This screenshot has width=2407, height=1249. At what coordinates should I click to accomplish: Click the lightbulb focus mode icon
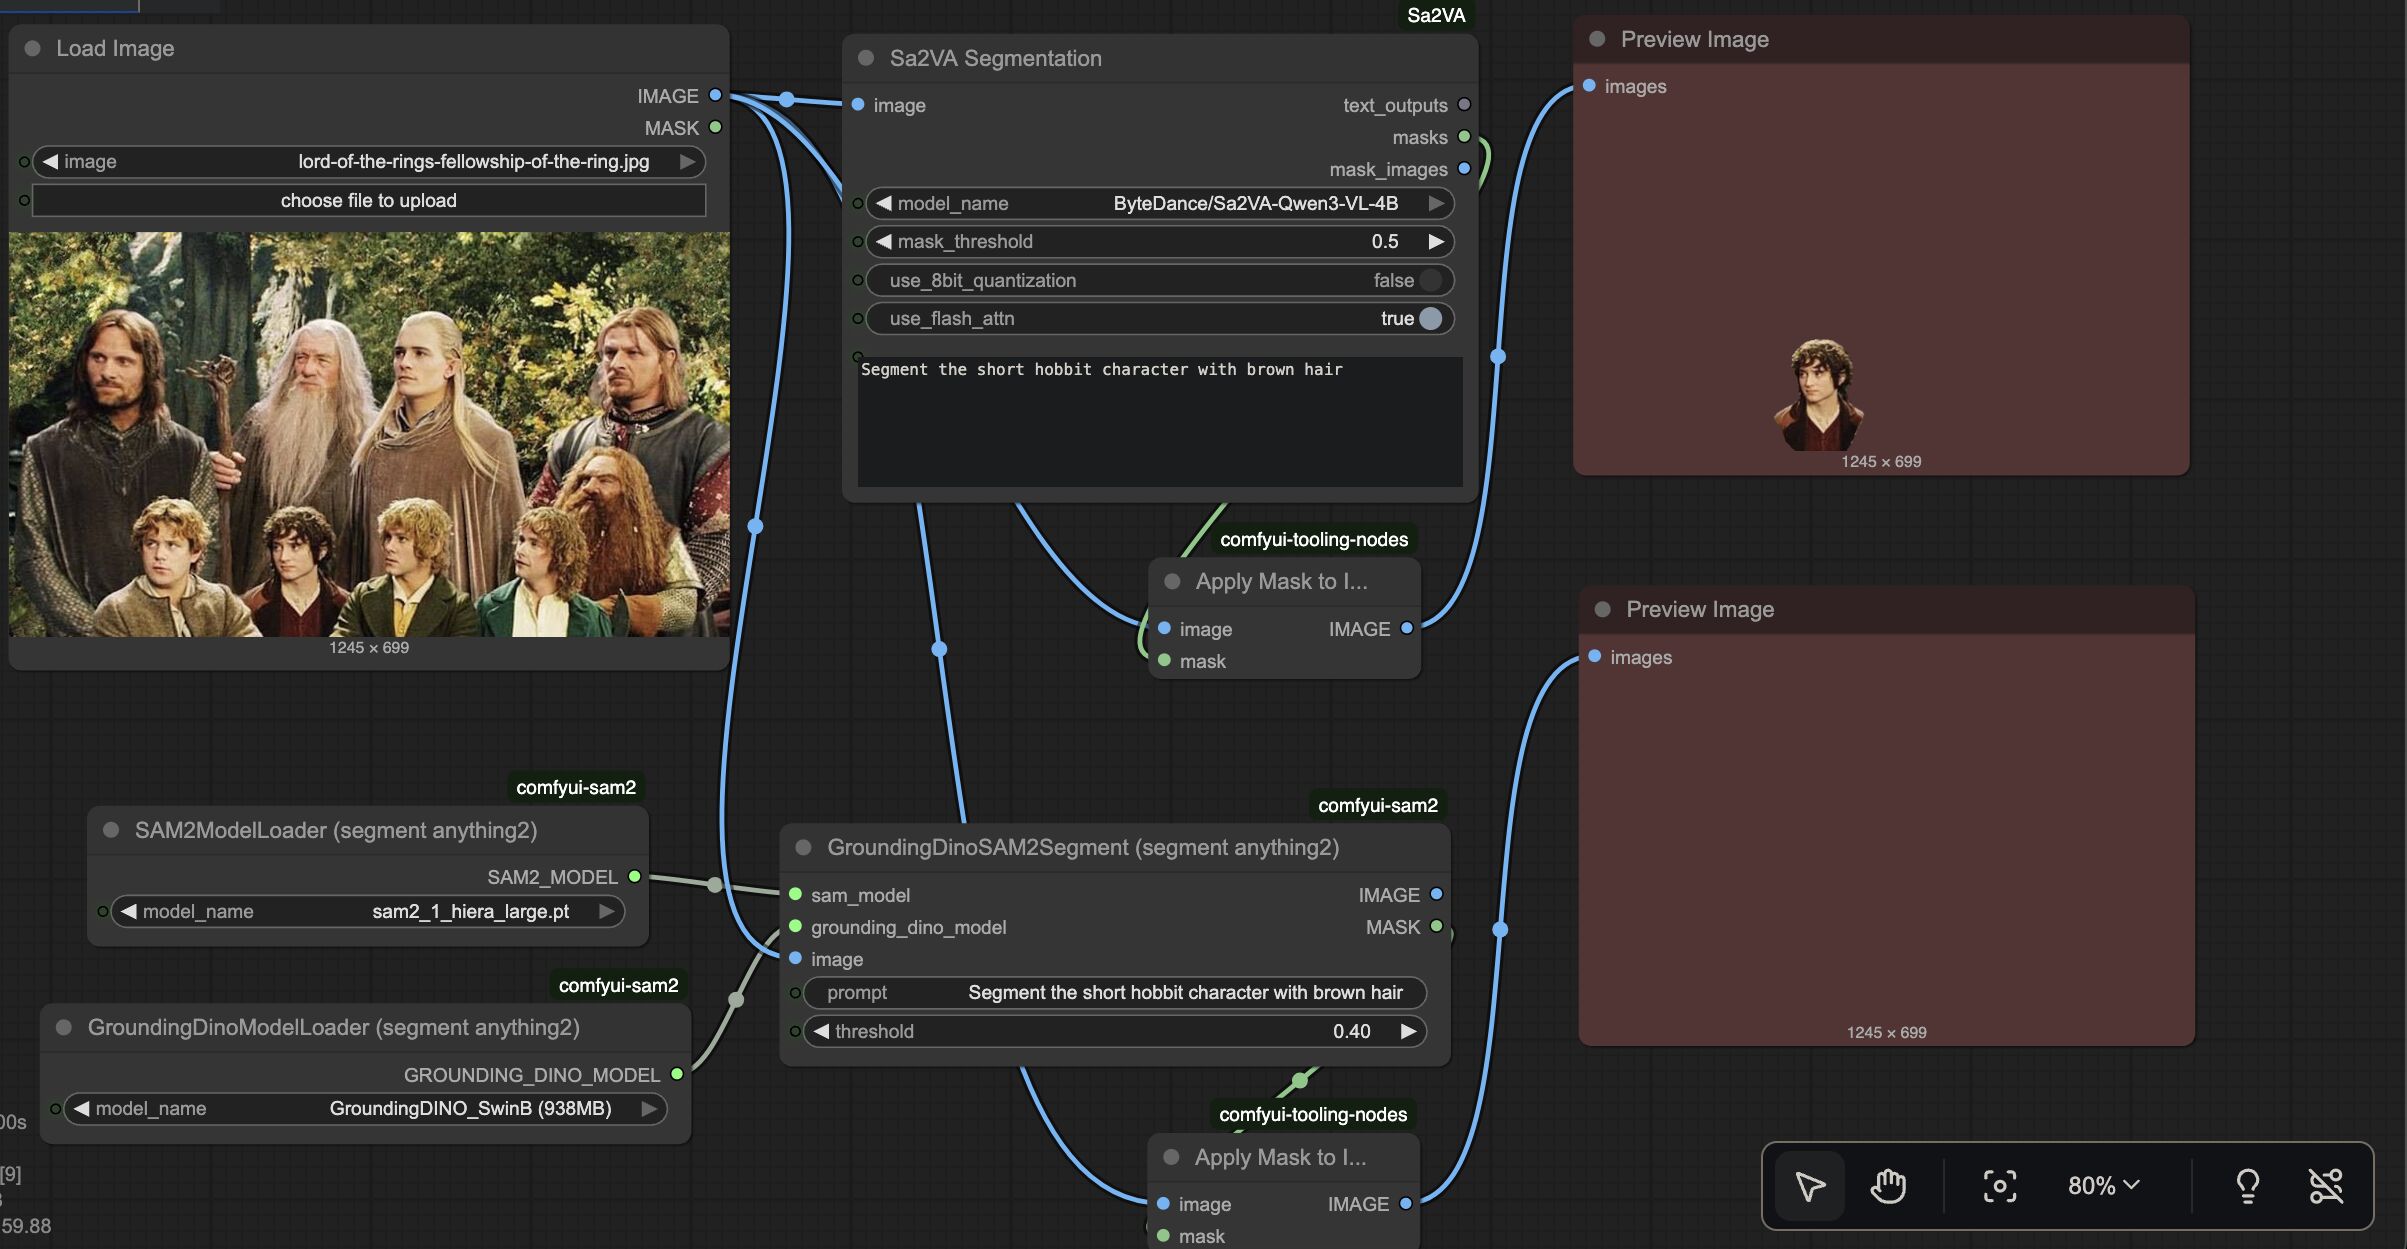(x=2247, y=1186)
